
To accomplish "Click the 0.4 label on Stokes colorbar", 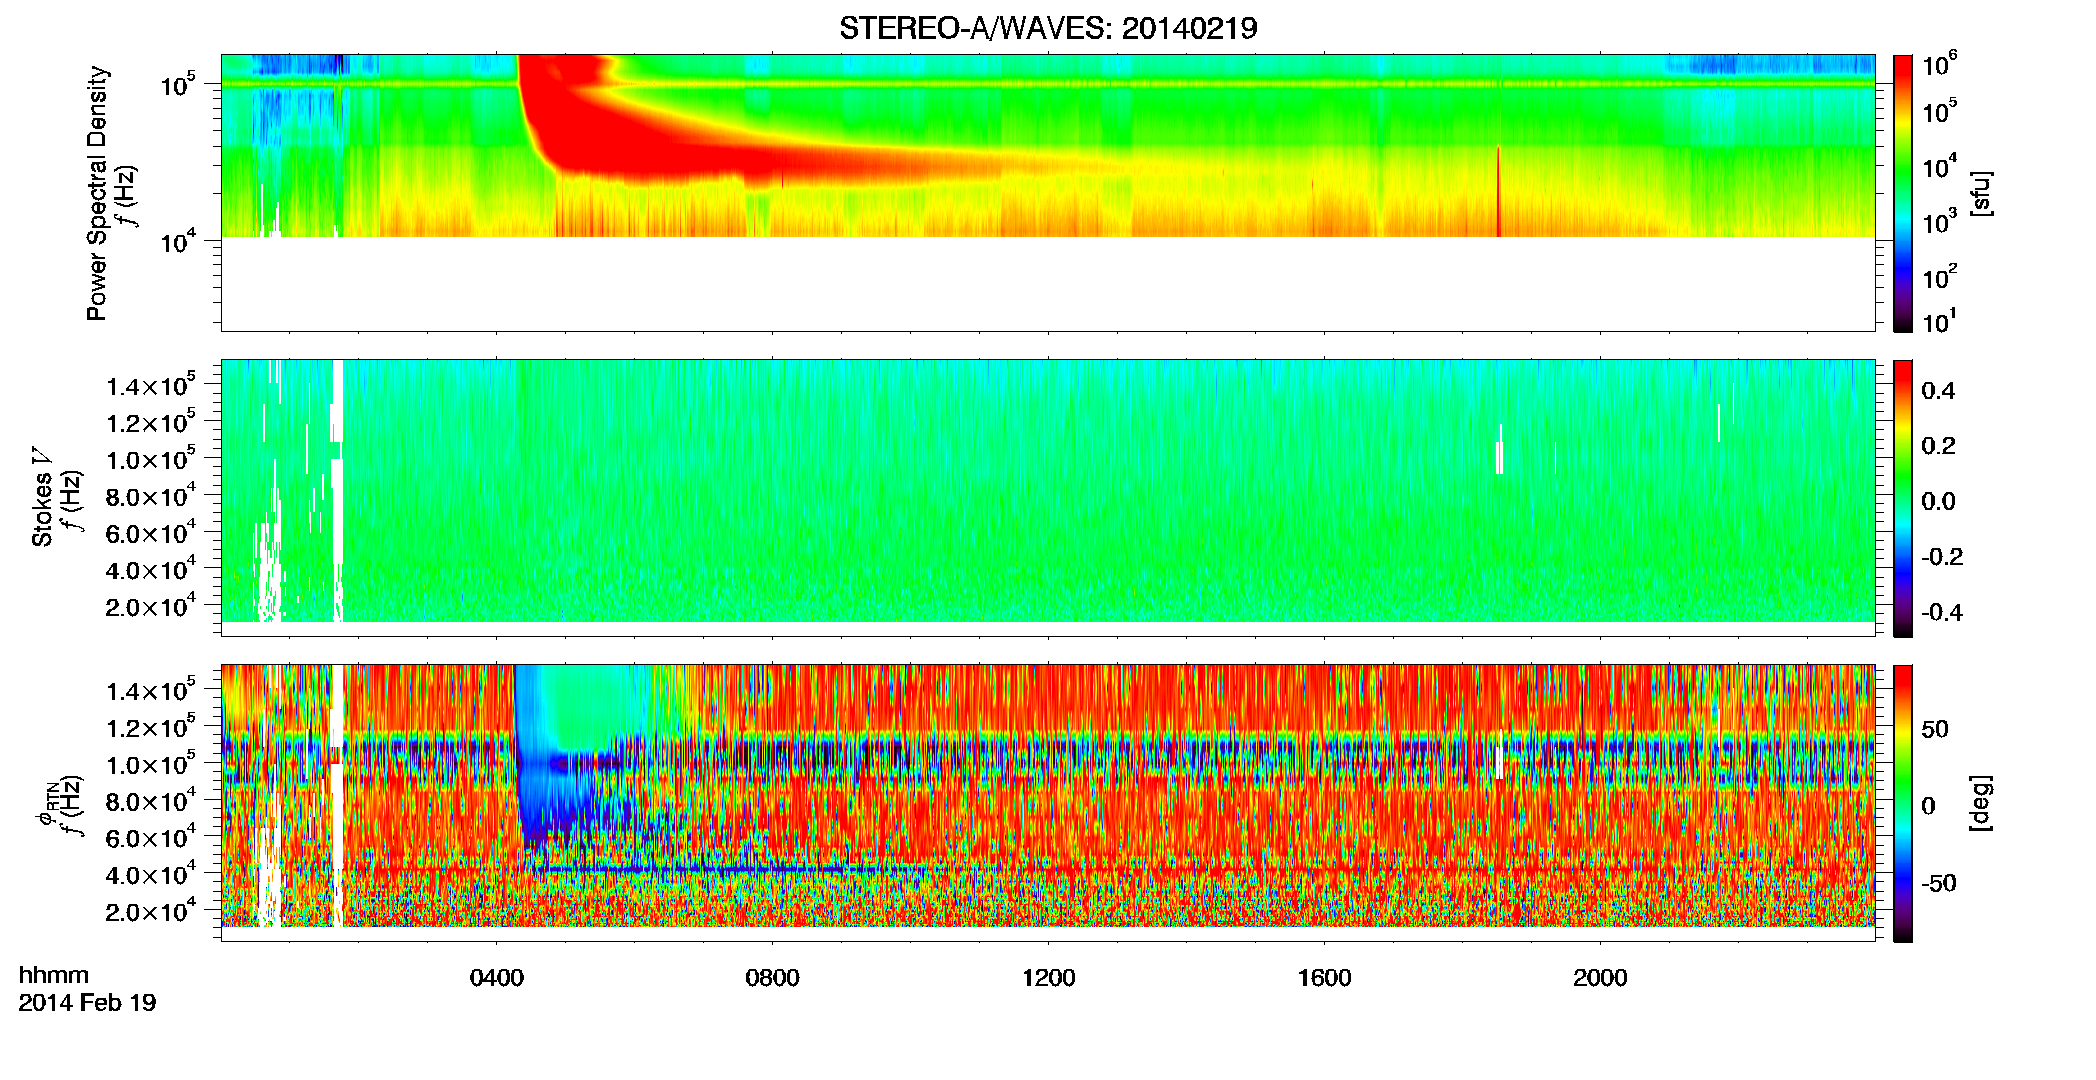I will click(x=1938, y=391).
